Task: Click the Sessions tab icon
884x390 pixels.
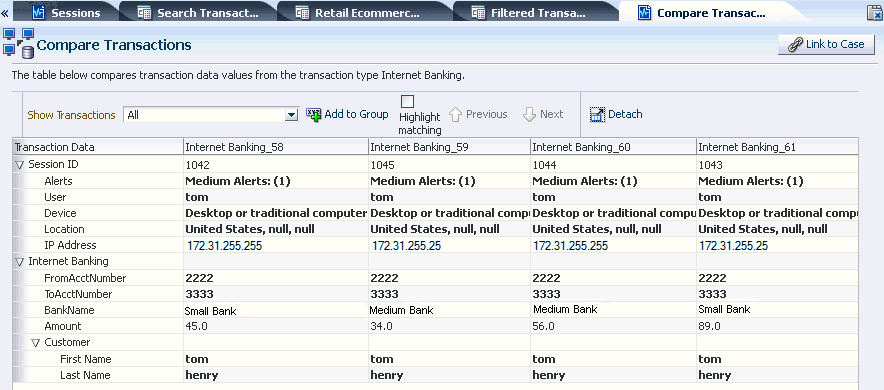Action: point(38,12)
